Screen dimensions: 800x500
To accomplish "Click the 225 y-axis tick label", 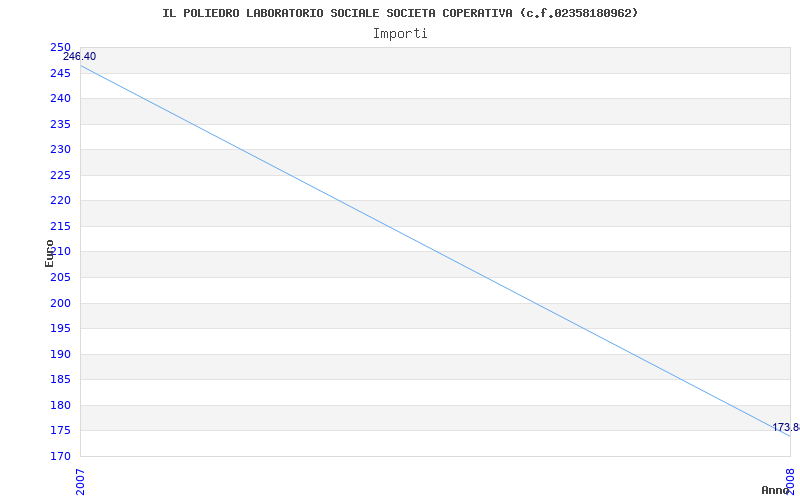I will coord(60,176).
